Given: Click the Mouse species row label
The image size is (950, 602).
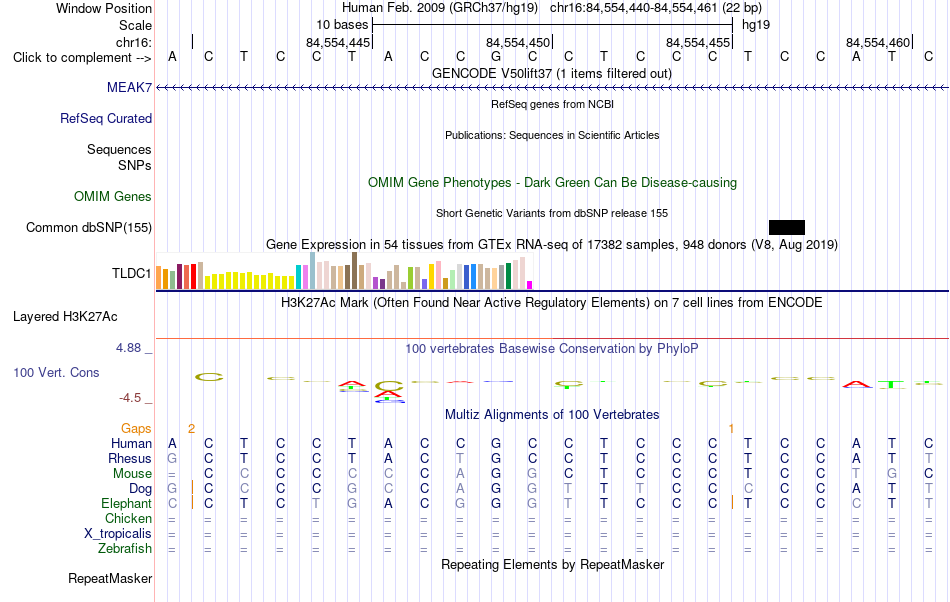Looking at the screenshot, I should pyautogui.click(x=132, y=474).
